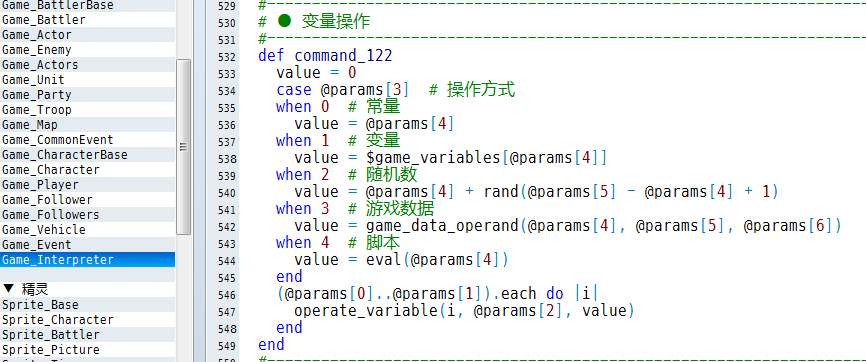Click the 'when 3' 游戏数据 line
This screenshot has width=866, height=362.
point(355,208)
